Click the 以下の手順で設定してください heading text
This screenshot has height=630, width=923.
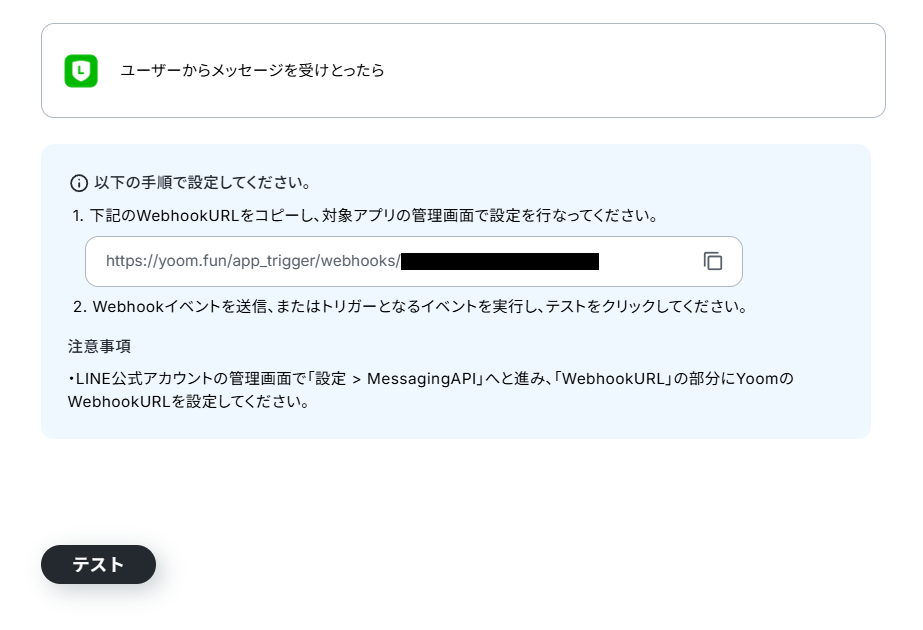[202, 183]
